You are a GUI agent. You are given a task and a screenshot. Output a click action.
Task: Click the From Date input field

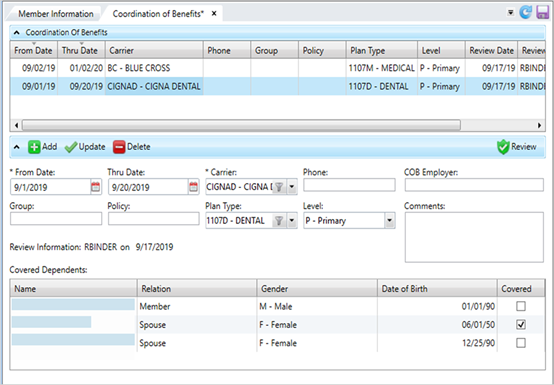pyautogui.click(x=50, y=187)
